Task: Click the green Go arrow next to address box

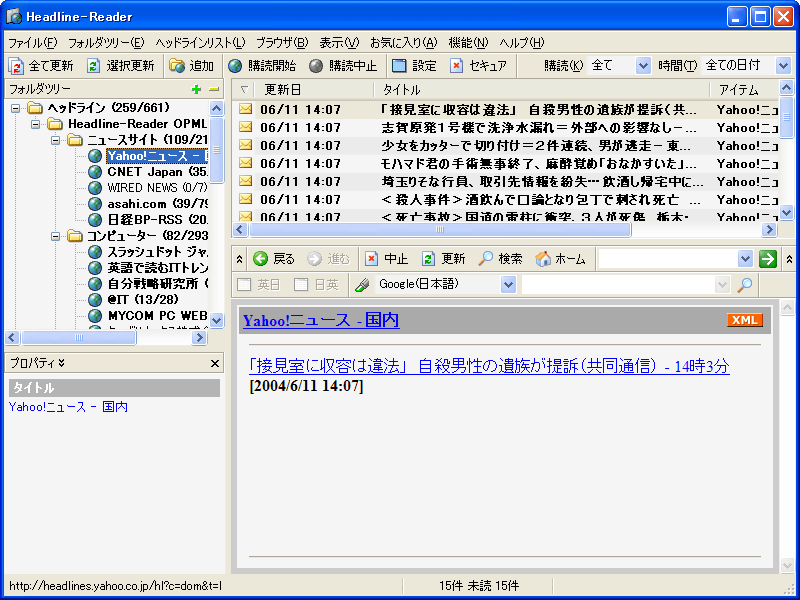Action: click(x=767, y=259)
